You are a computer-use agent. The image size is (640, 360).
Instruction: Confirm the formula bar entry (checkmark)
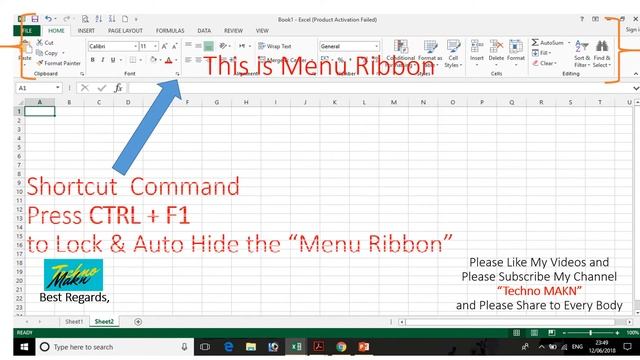pos(102,88)
